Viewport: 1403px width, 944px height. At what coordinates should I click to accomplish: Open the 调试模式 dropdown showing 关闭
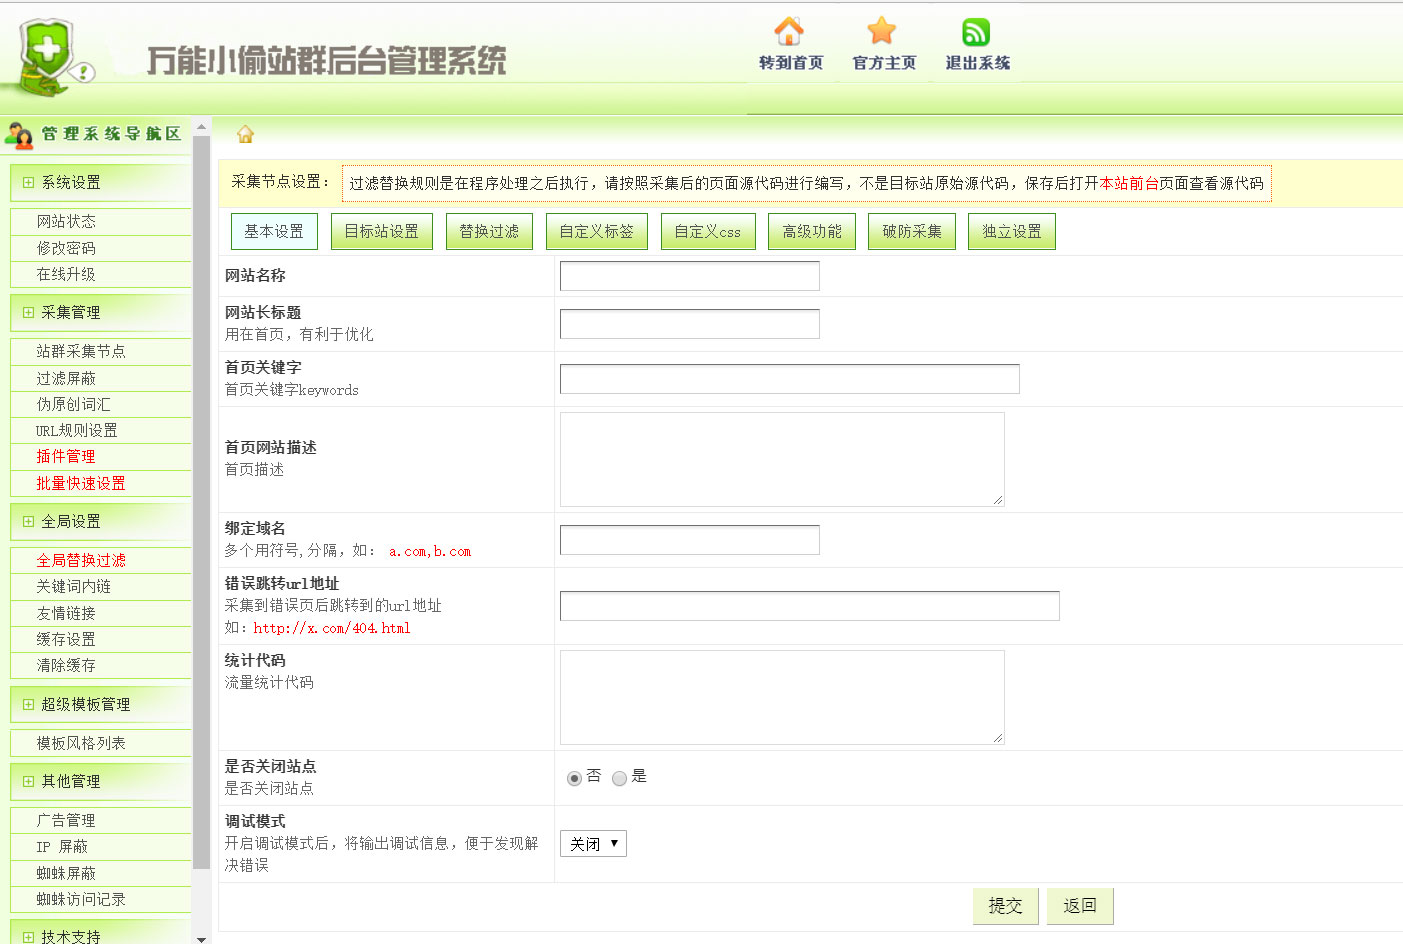pos(593,843)
